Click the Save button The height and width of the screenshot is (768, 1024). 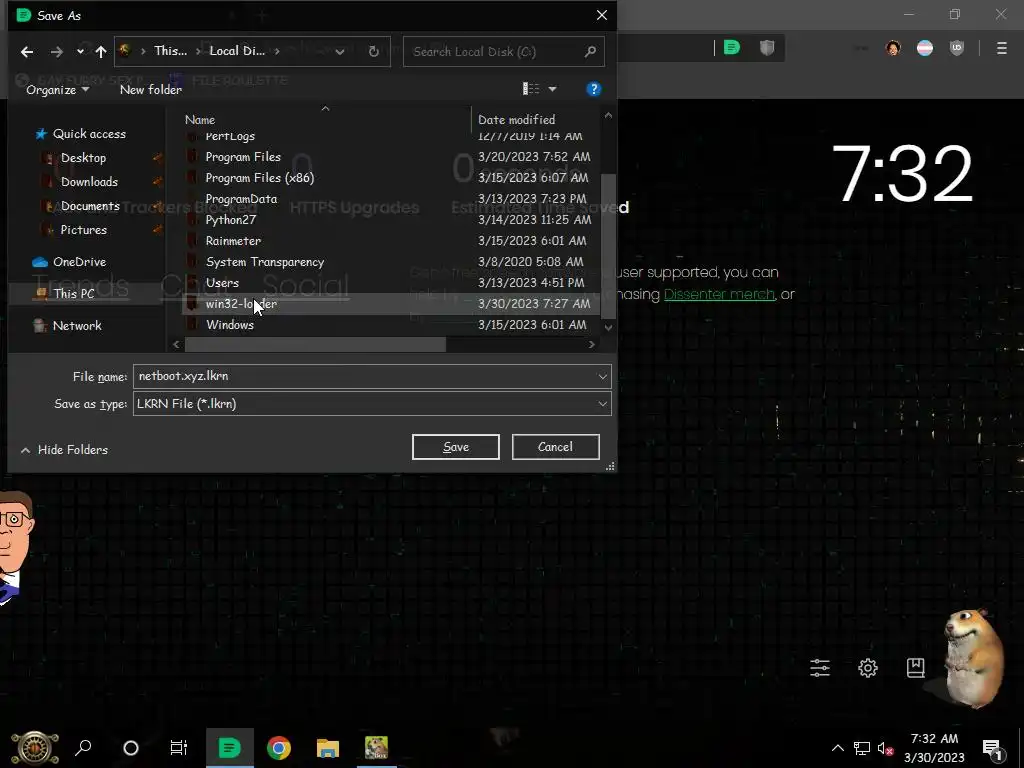coord(456,447)
